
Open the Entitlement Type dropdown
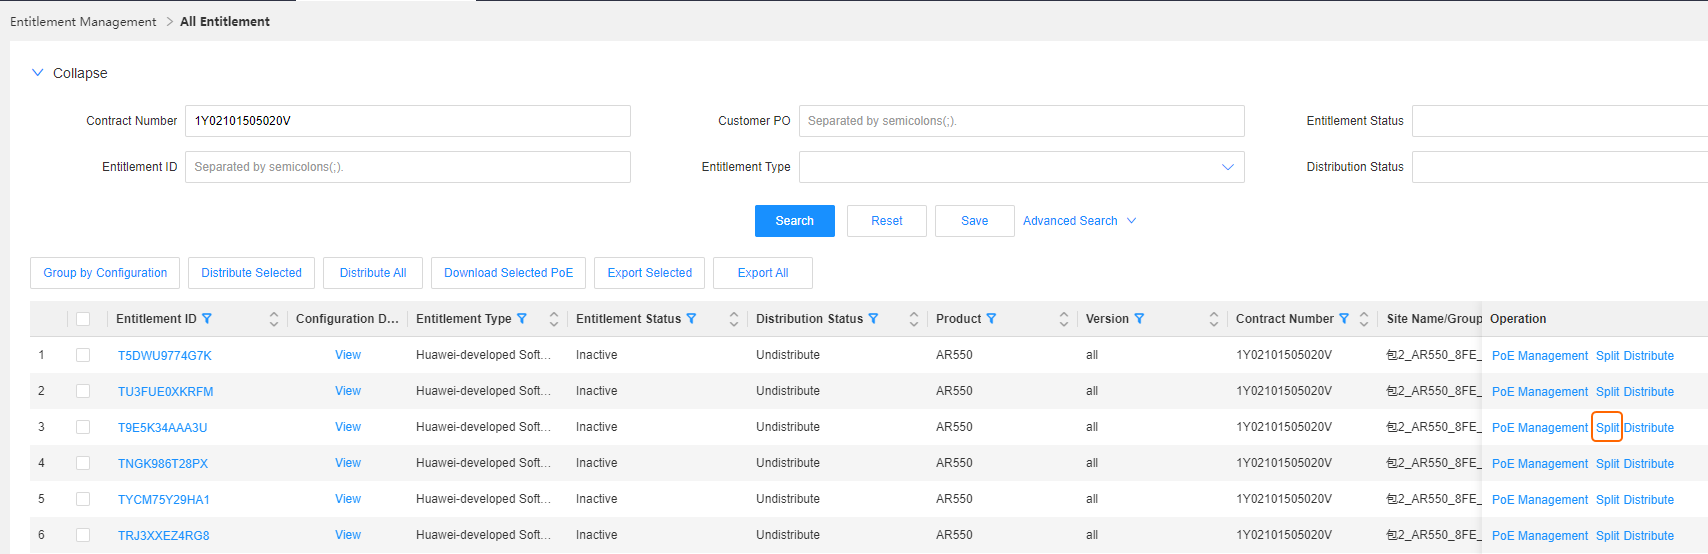1021,167
